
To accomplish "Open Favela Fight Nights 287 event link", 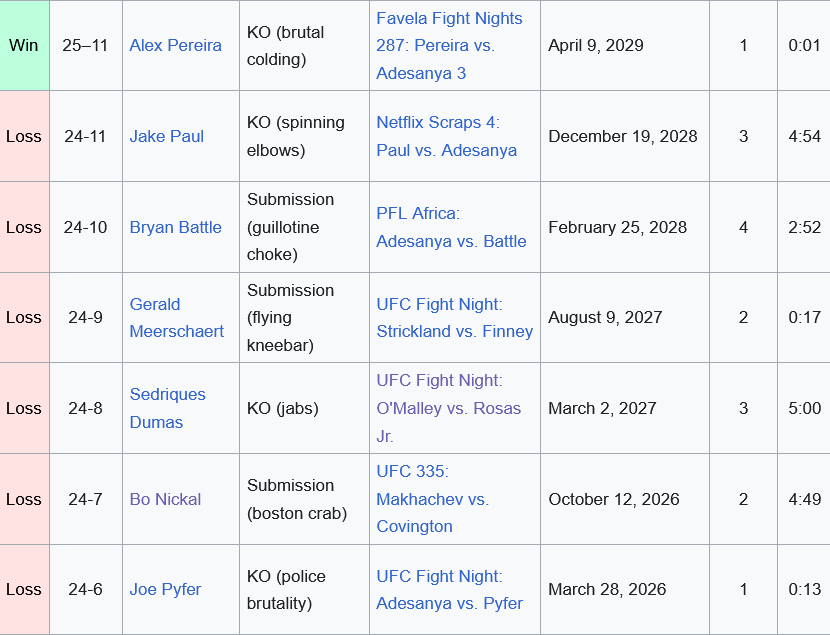I will 449,46.
